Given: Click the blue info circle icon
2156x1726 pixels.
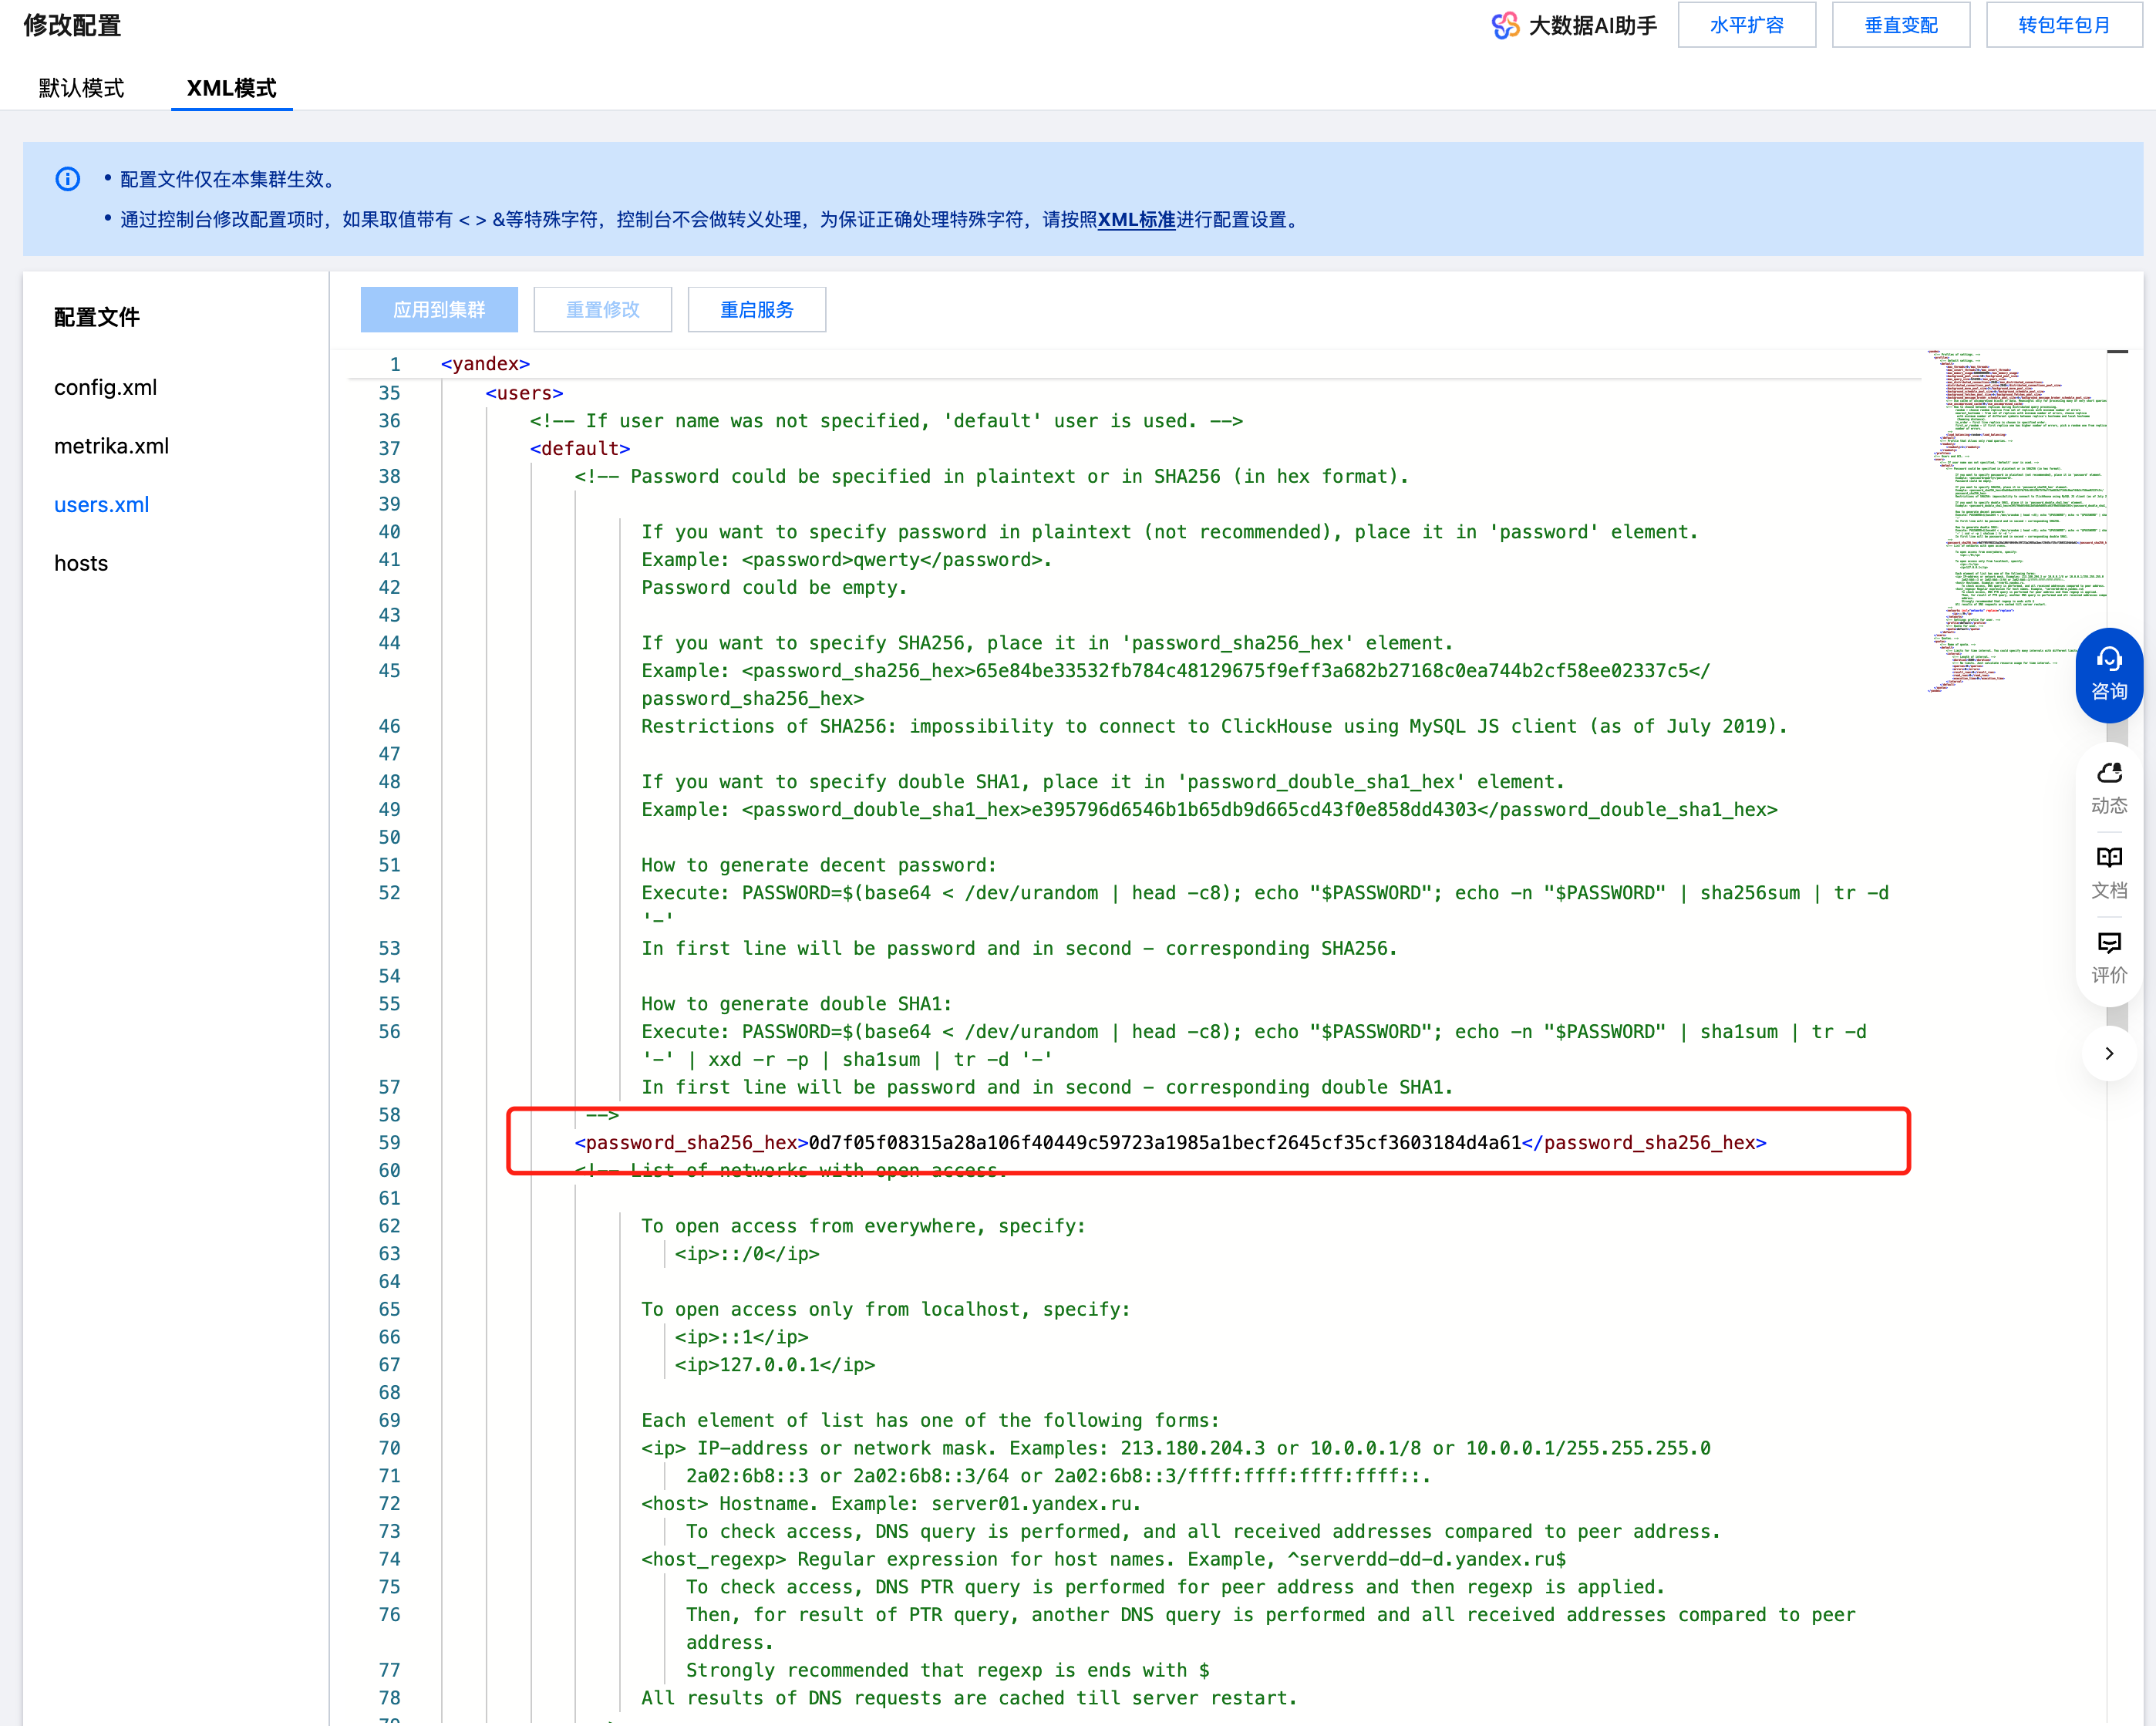Looking at the screenshot, I should [67, 179].
